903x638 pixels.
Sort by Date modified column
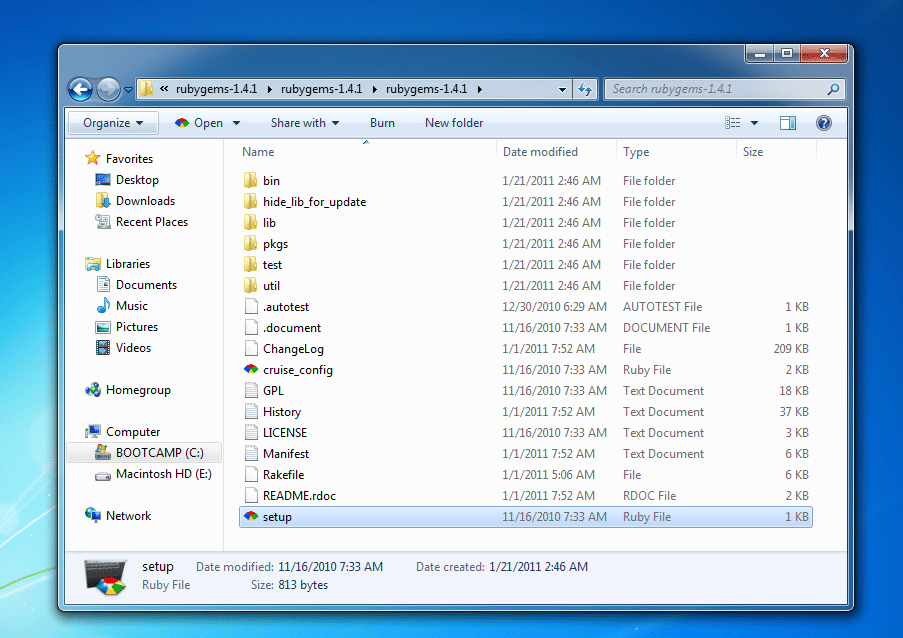[540, 152]
